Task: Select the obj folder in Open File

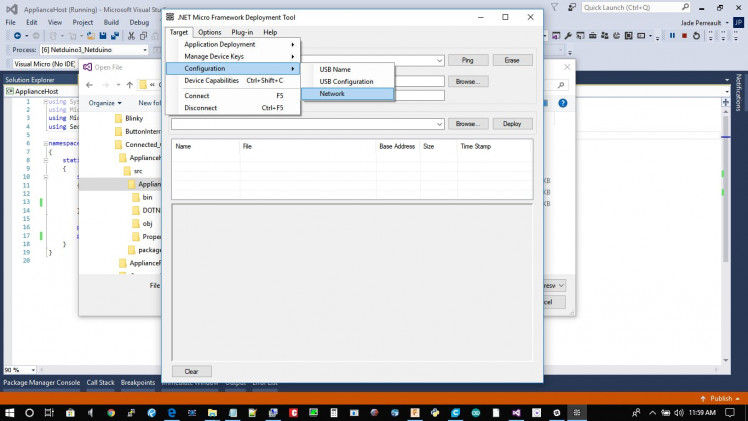Action: click(x=142, y=224)
